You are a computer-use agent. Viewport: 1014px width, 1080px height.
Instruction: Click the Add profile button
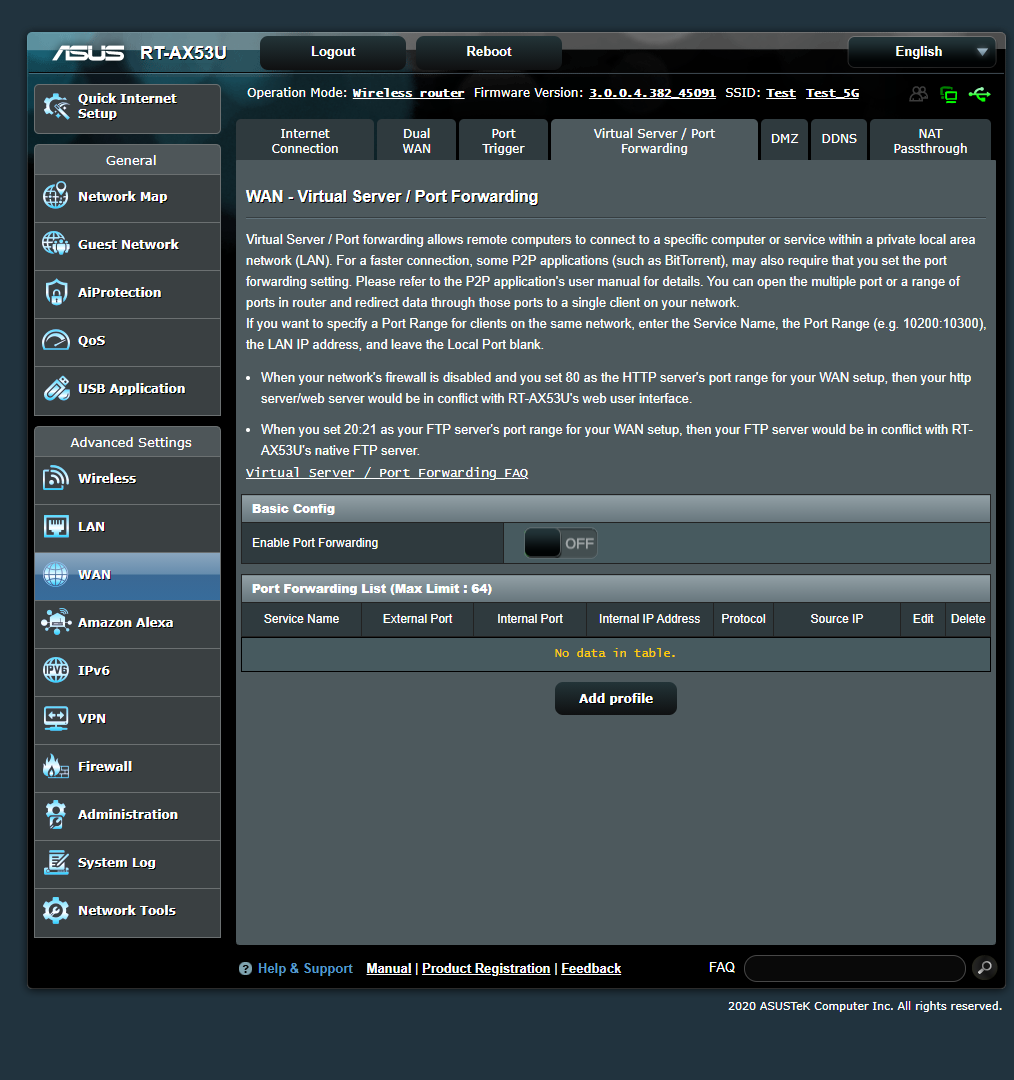pyautogui.click(x=616, y=698)
